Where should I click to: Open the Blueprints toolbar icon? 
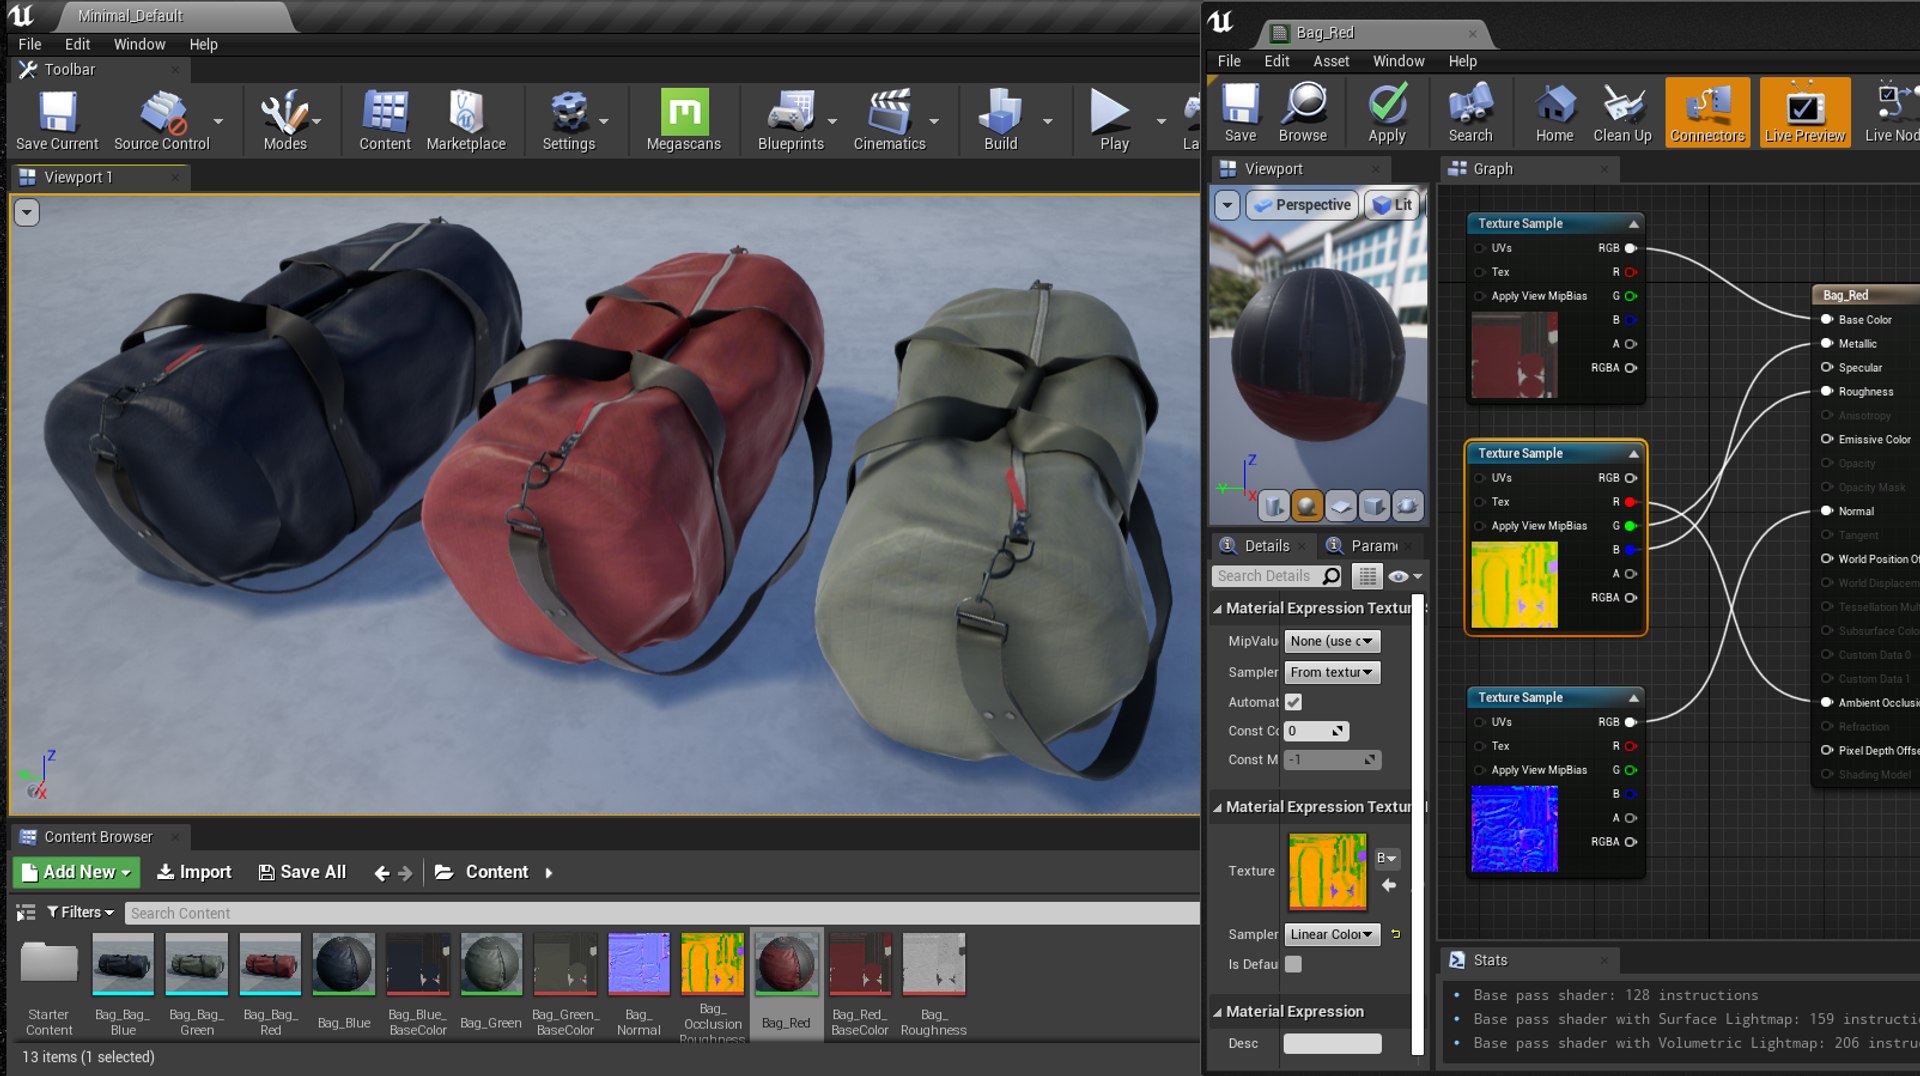[791, 120]
